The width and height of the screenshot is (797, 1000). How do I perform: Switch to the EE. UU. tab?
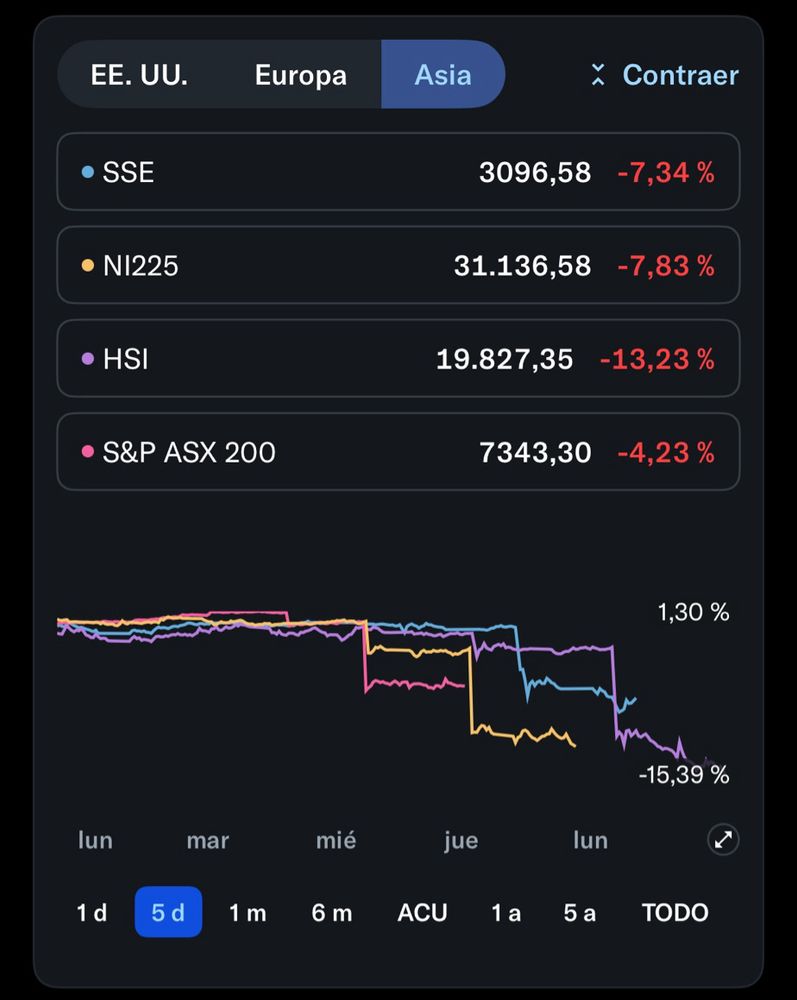click(139, 75)
